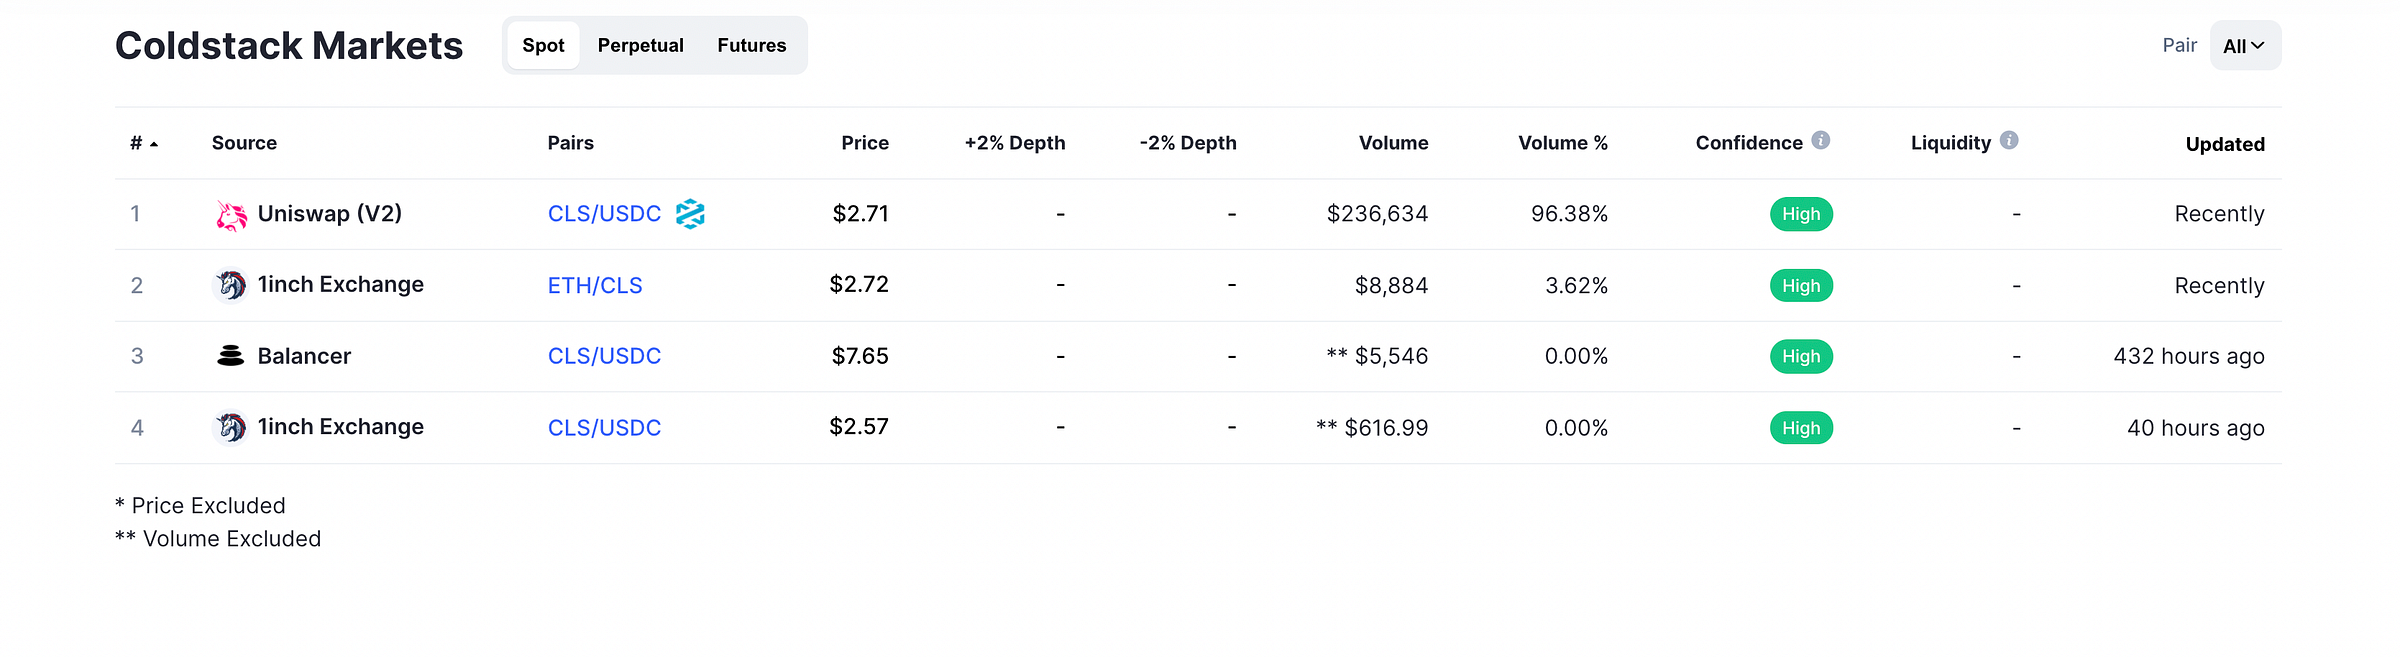Click the $7.65 price value
Screen dimensions: 2400x657
point(860,356)
